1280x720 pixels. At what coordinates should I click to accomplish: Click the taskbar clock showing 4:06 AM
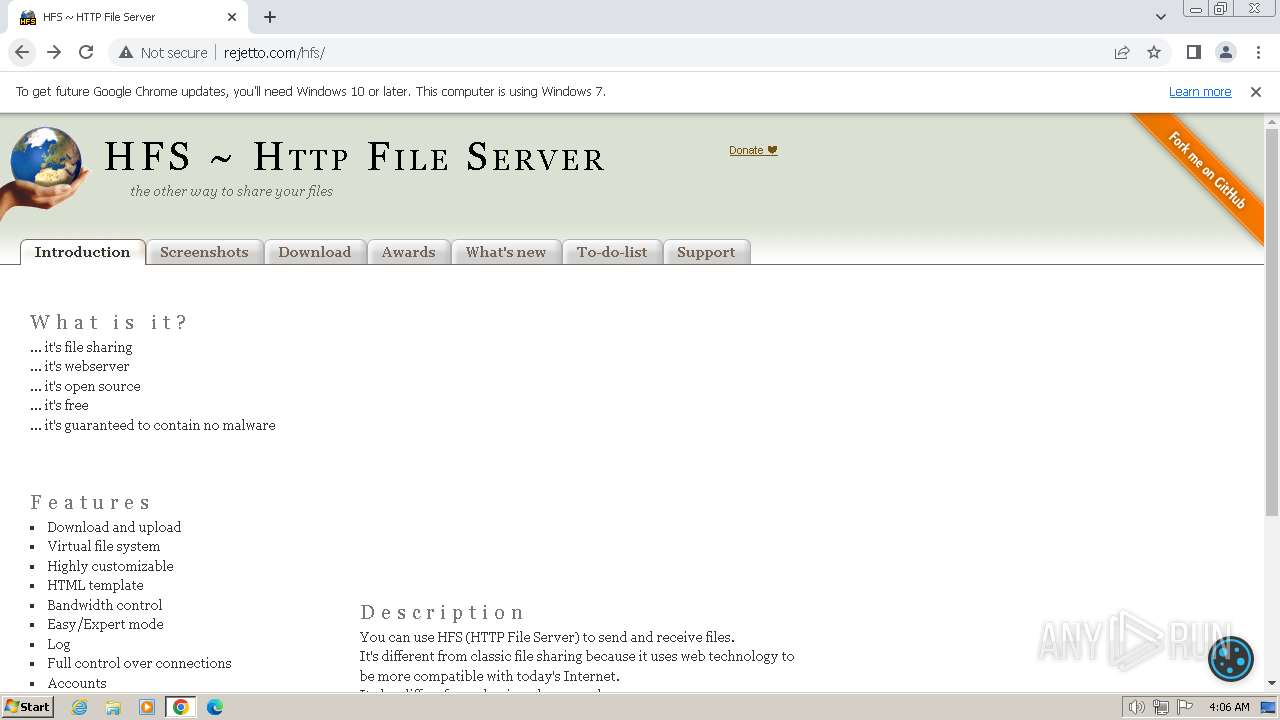pyautogui.click(x=1229, y=707)
